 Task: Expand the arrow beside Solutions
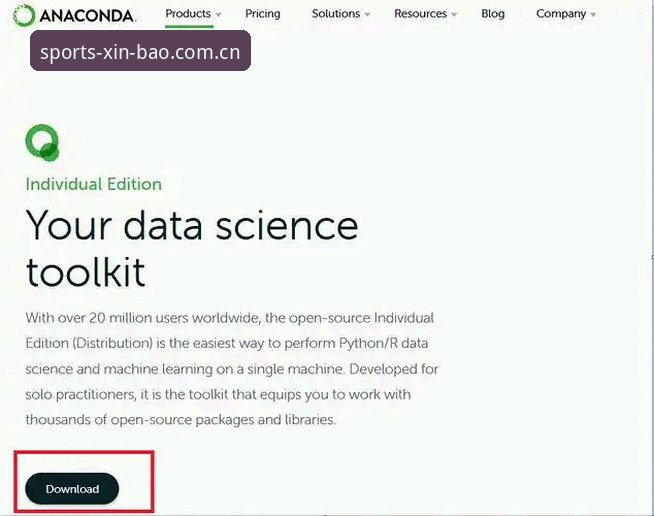click(367, 15)
